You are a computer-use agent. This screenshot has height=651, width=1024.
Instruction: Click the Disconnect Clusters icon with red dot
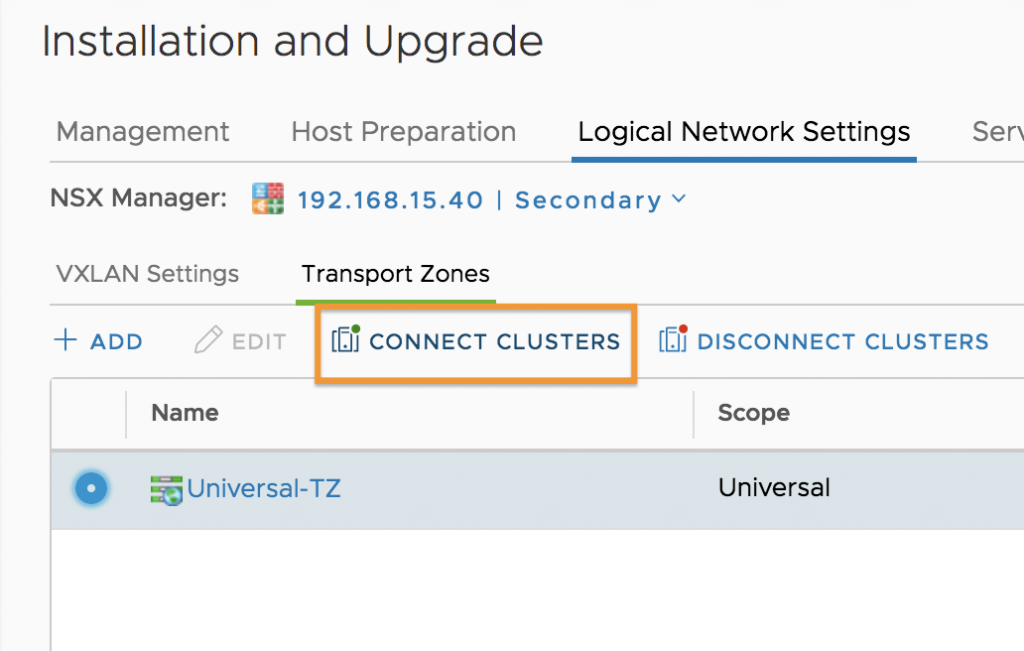click(673, 338)
